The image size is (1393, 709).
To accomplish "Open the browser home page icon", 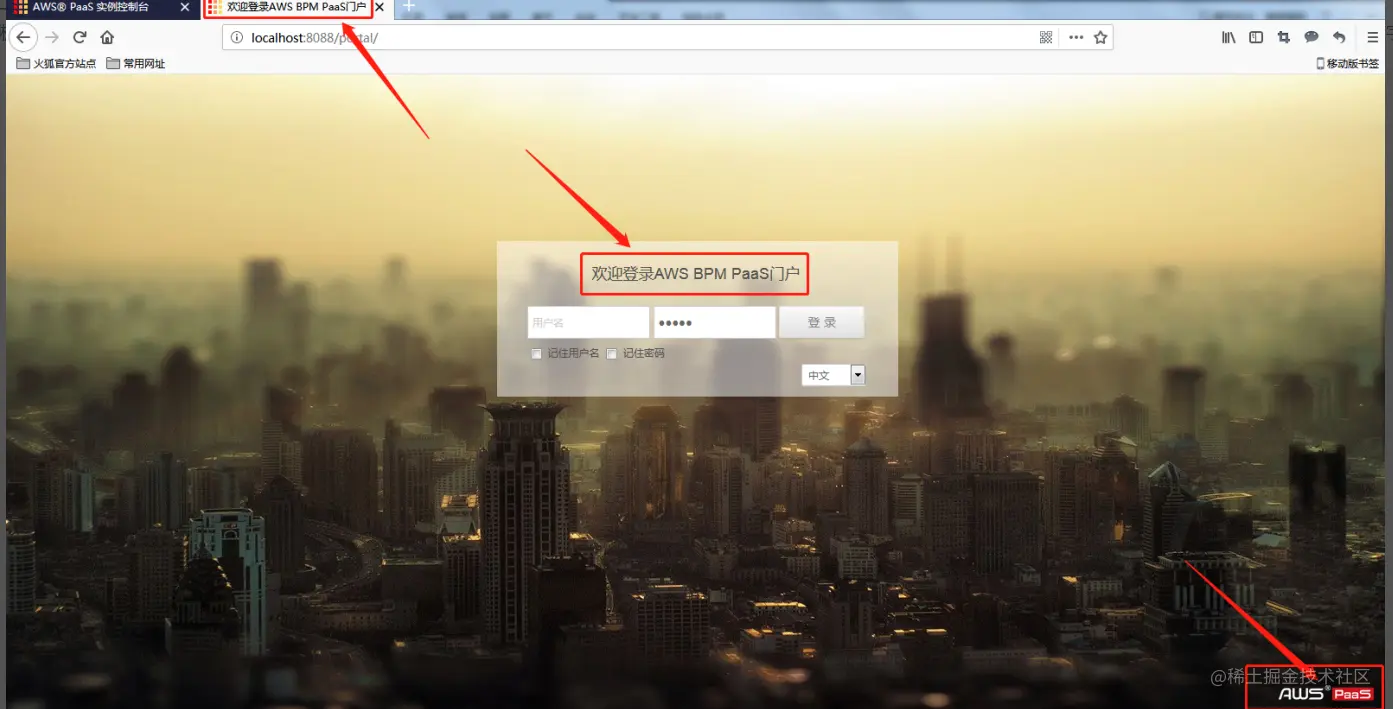I will 107,37.
